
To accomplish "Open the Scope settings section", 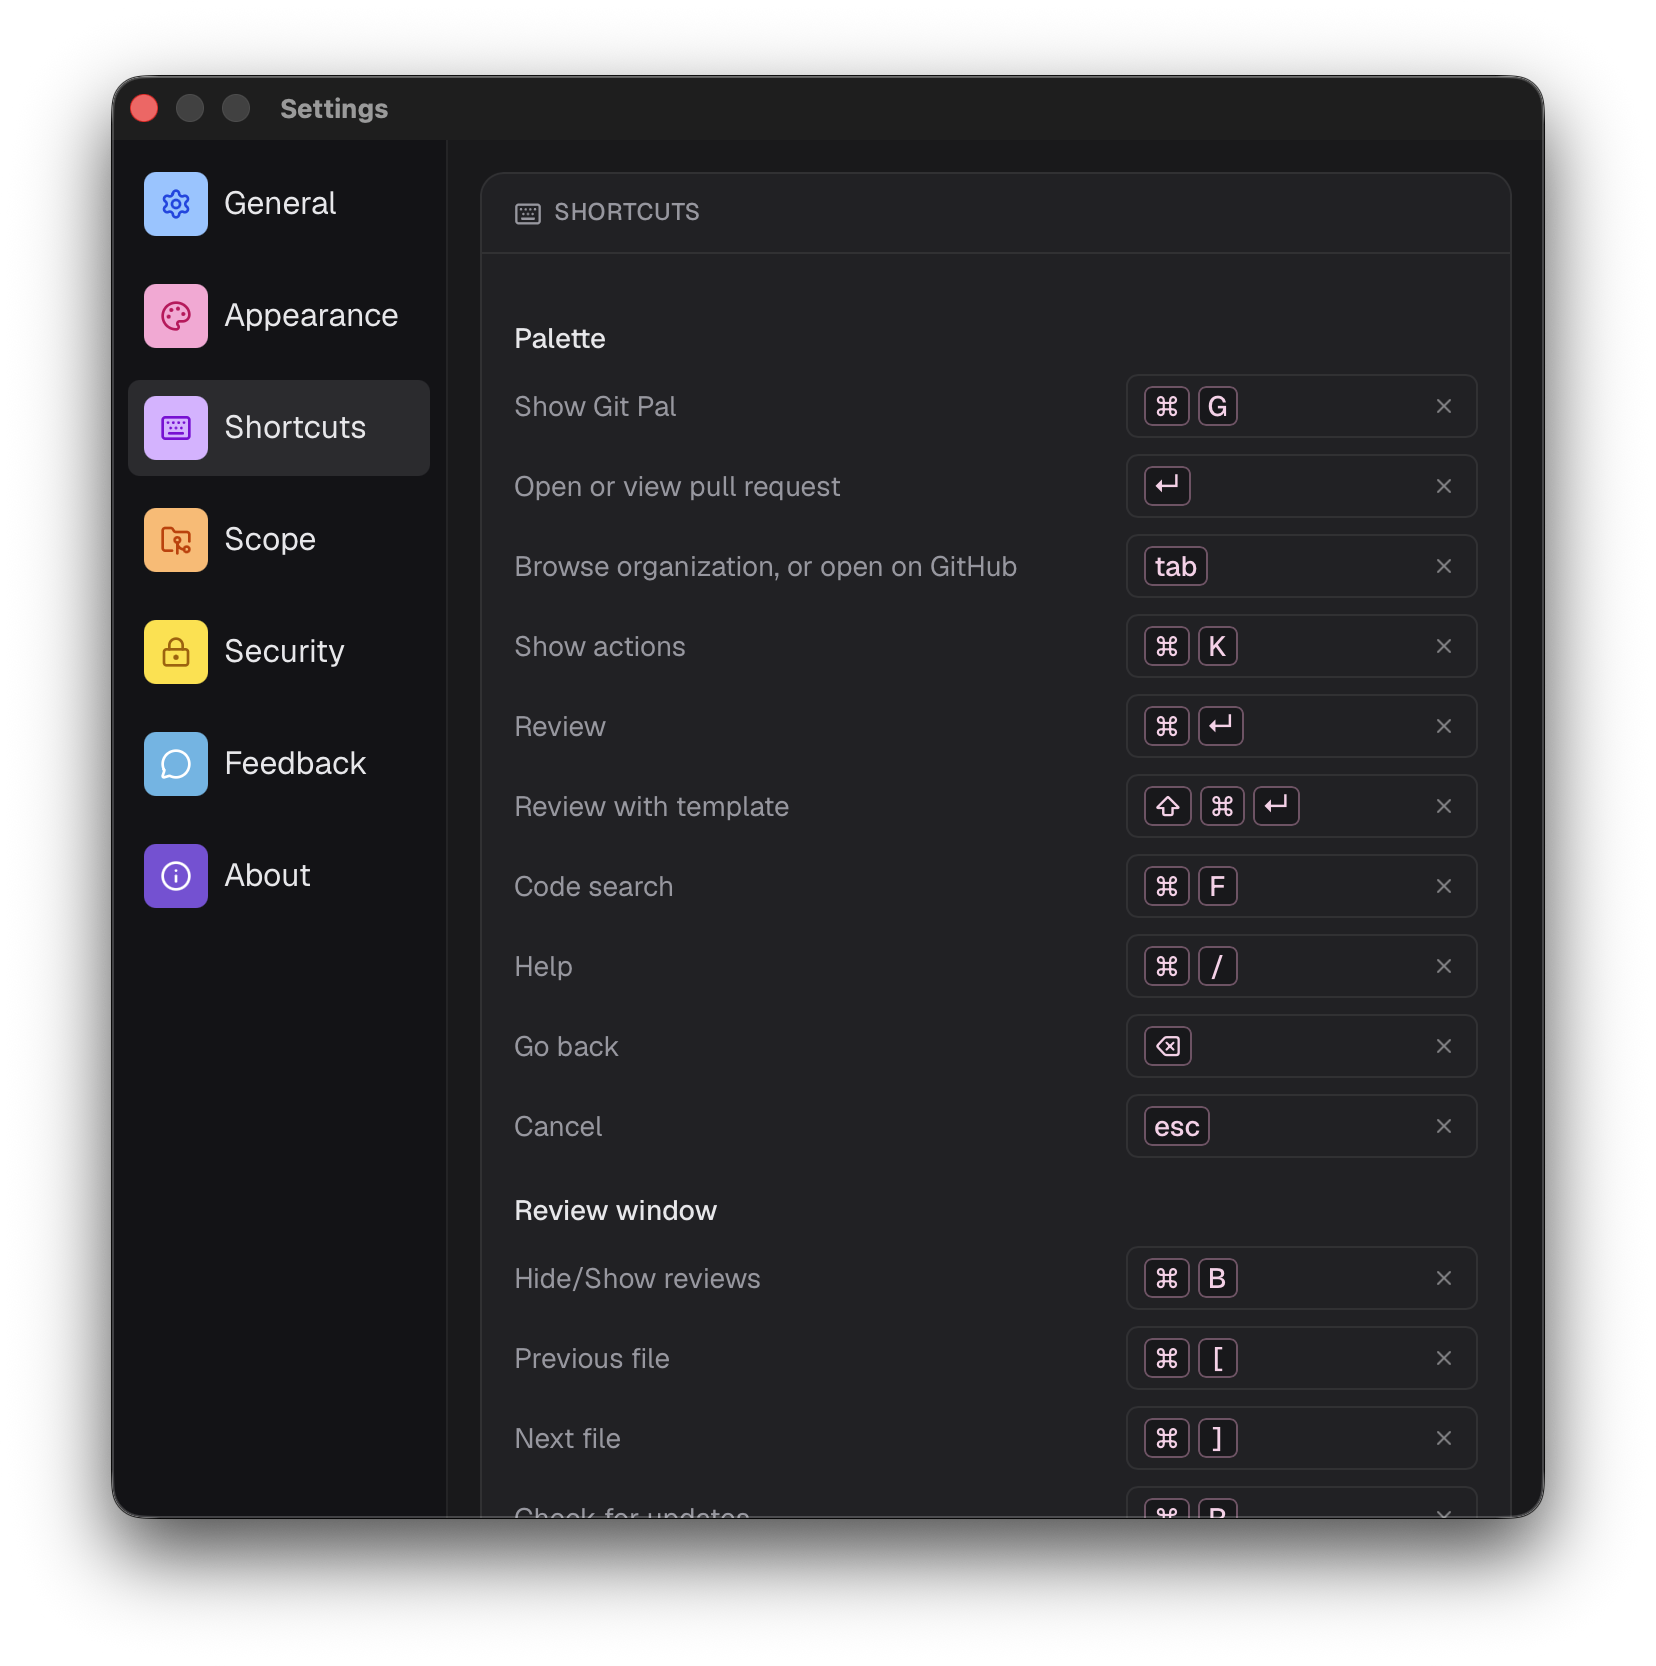I will point(279,540).
